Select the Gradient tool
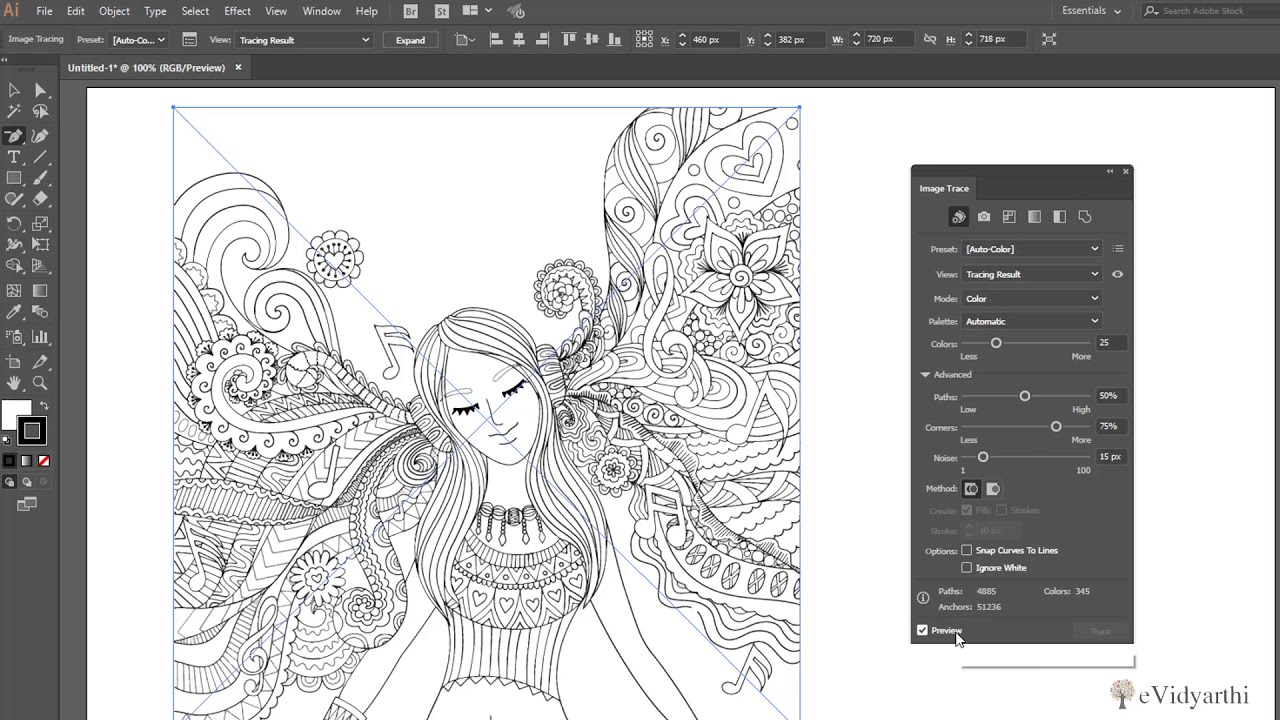Screen dimensions: 1280x720 [41, 291]
